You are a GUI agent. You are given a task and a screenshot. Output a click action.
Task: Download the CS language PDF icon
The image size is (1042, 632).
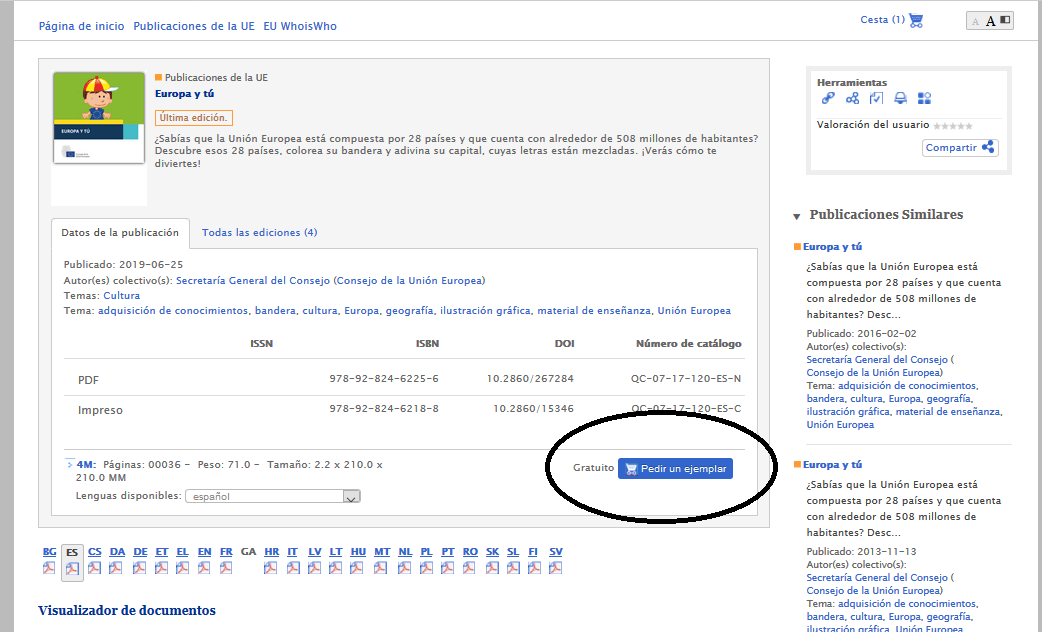coord(94,568)
